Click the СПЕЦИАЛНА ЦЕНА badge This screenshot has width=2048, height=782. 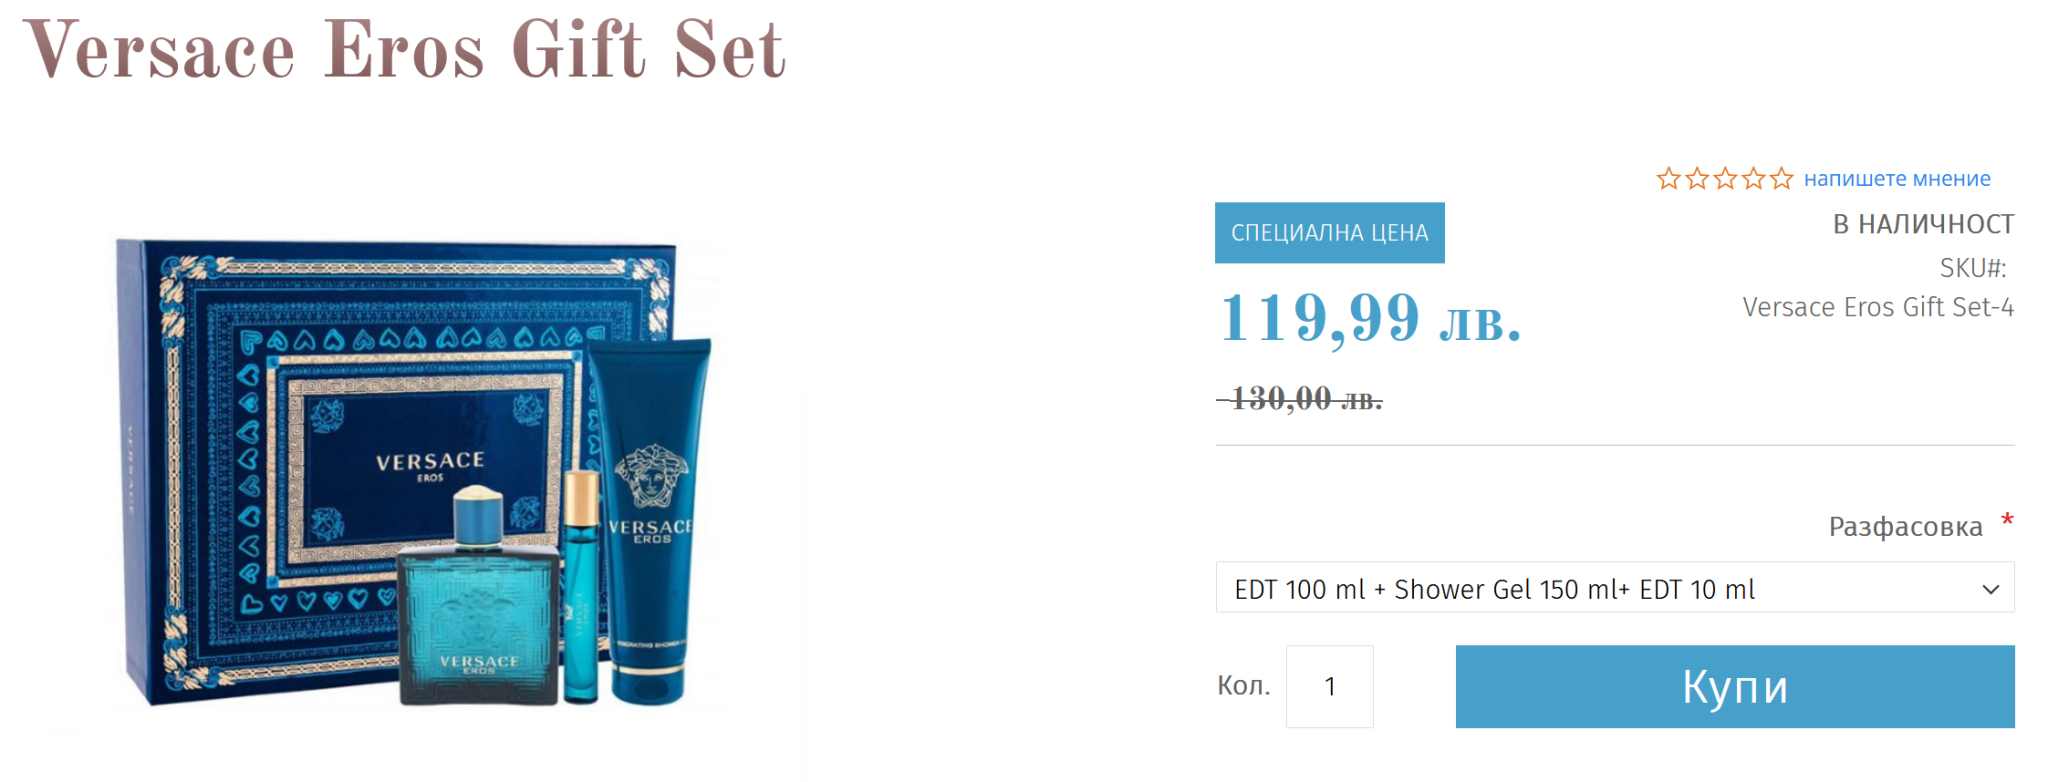click(x=1330, y=233)
